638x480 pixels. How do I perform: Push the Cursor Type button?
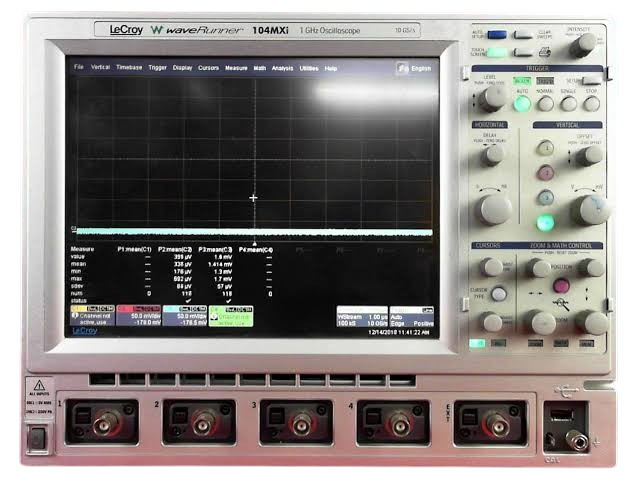point(499,294)
